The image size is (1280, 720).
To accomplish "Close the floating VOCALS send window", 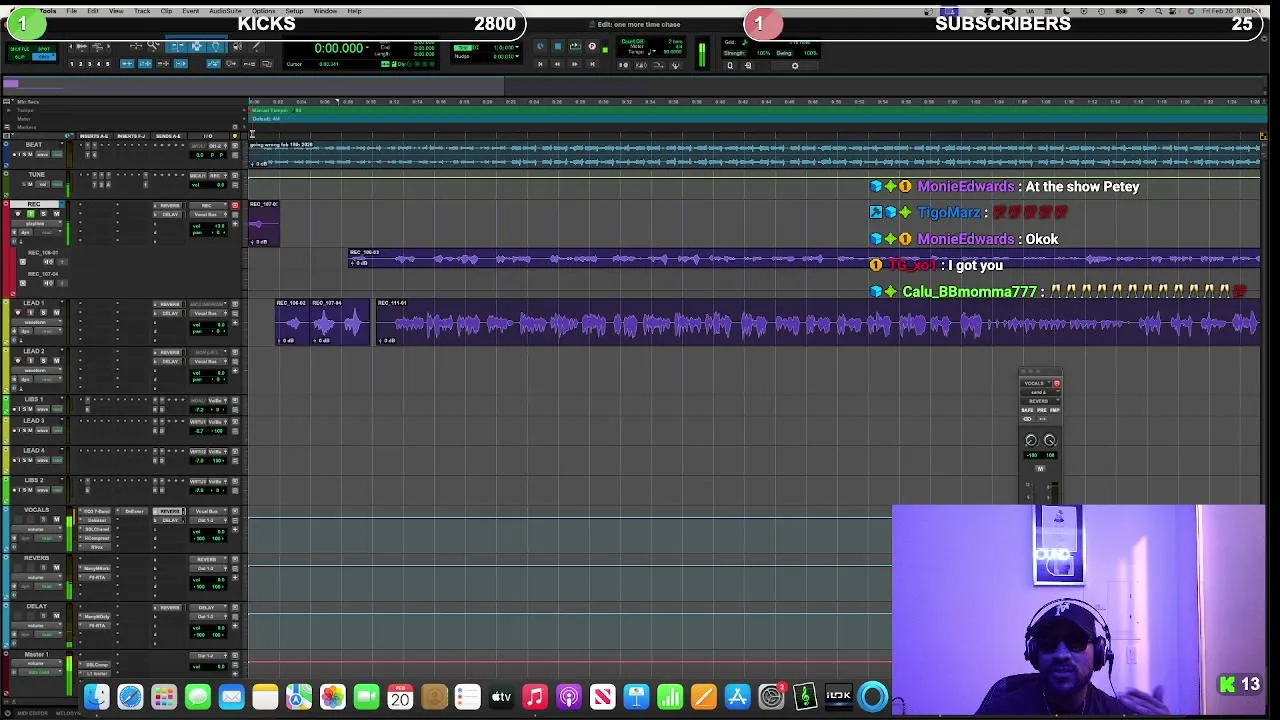I will pos(1023,371).
